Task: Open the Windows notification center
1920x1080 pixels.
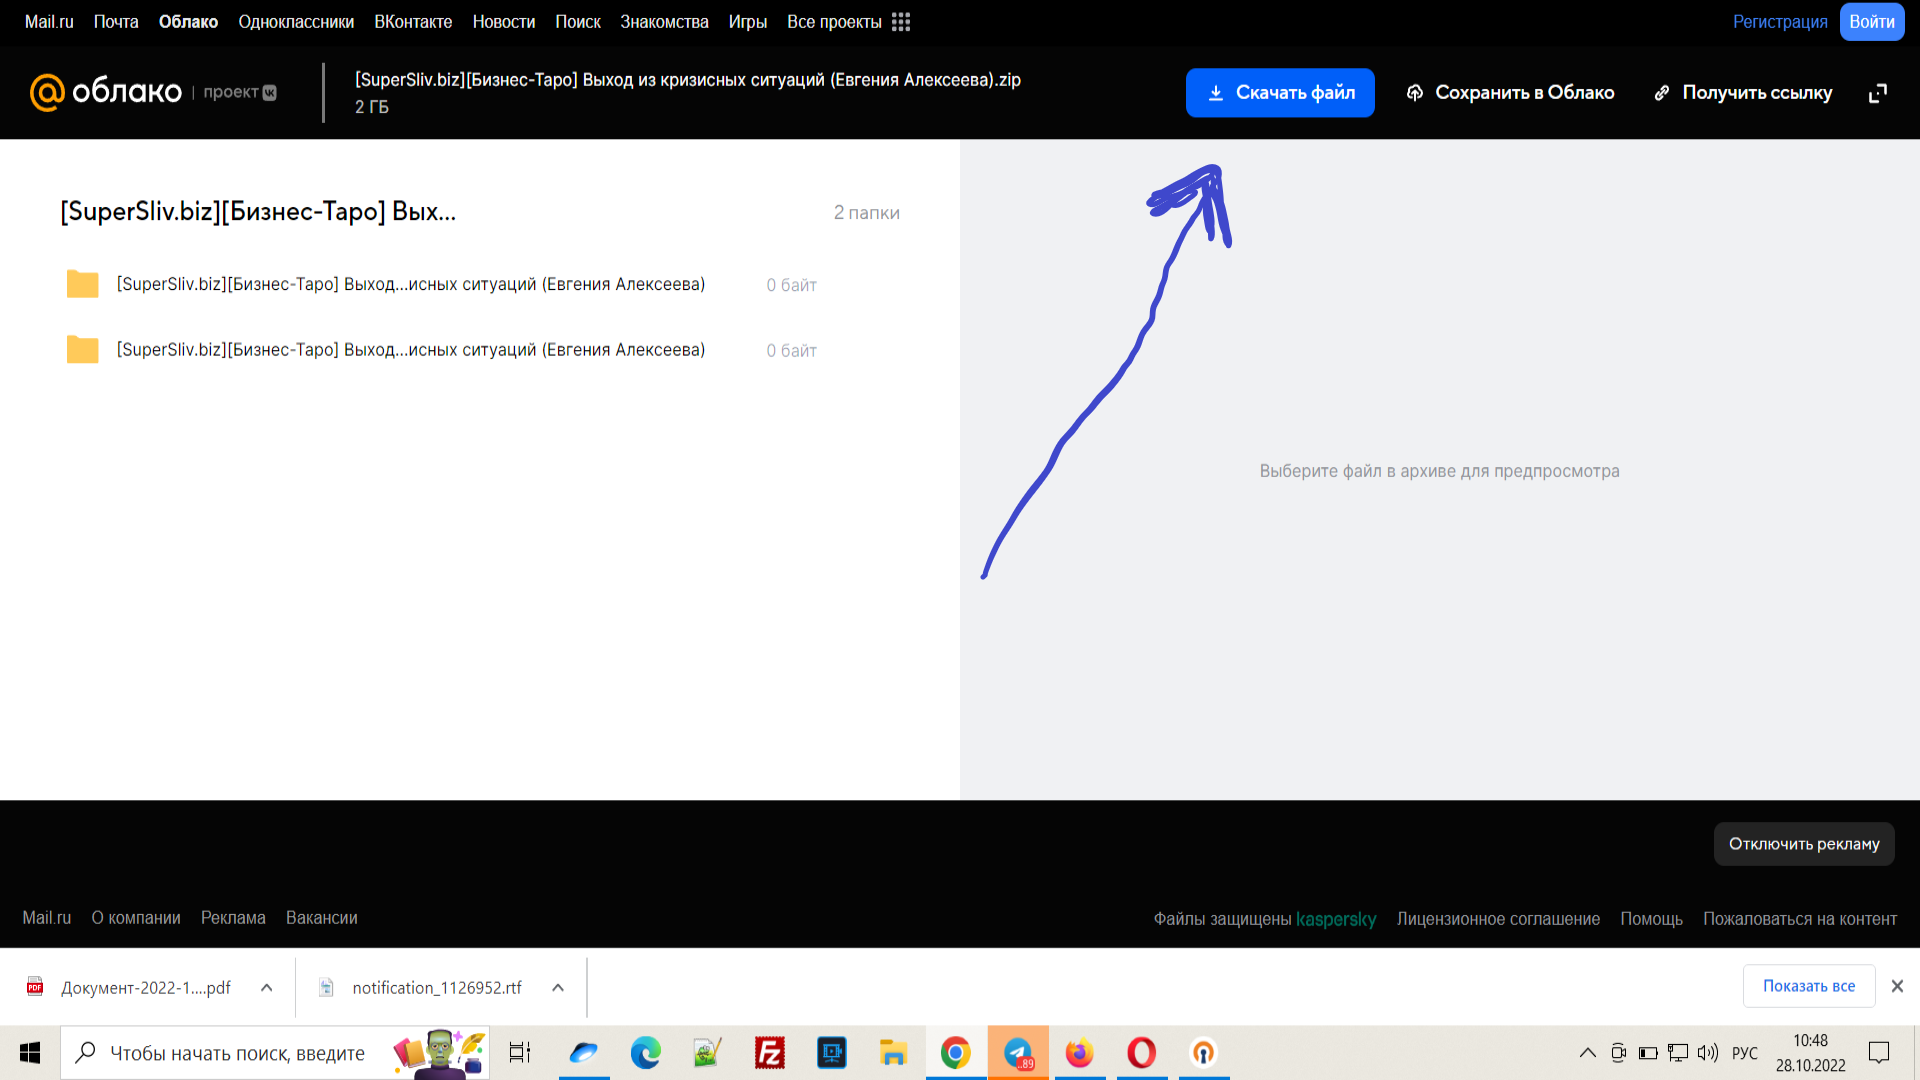Action: pyautogui.click(x=1879, y=1053)
